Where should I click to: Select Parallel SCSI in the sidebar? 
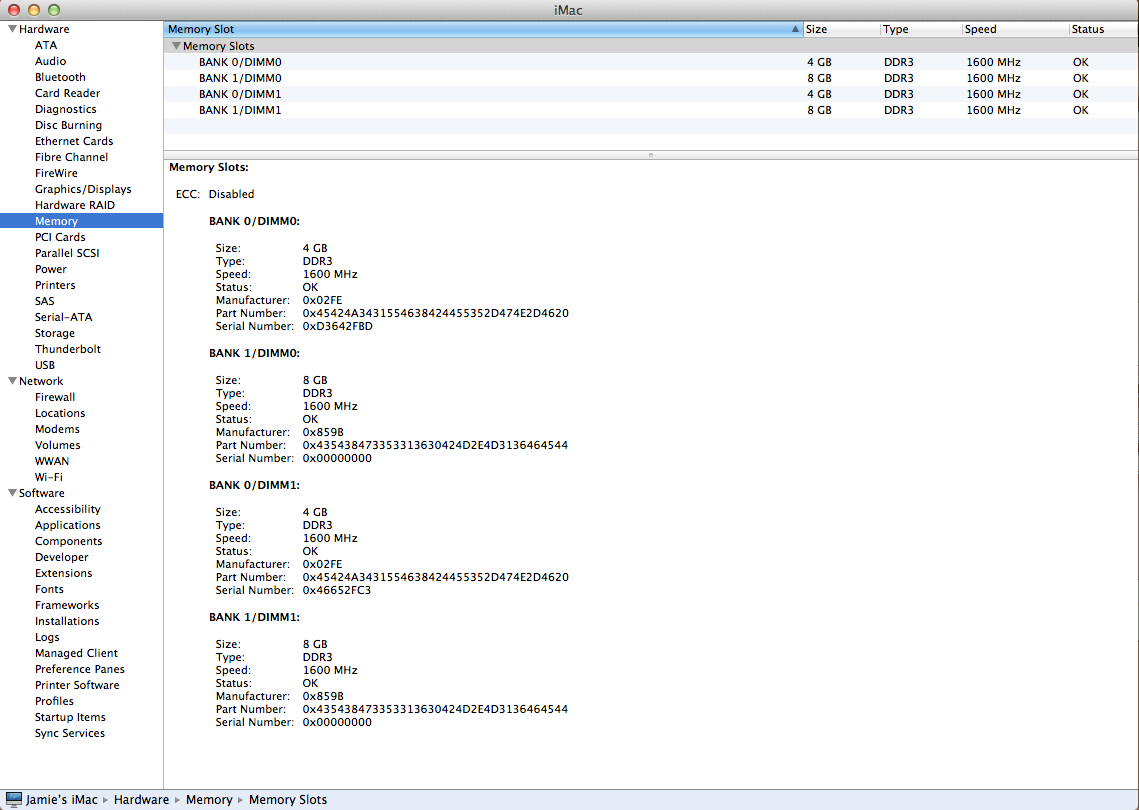(67, 253)
